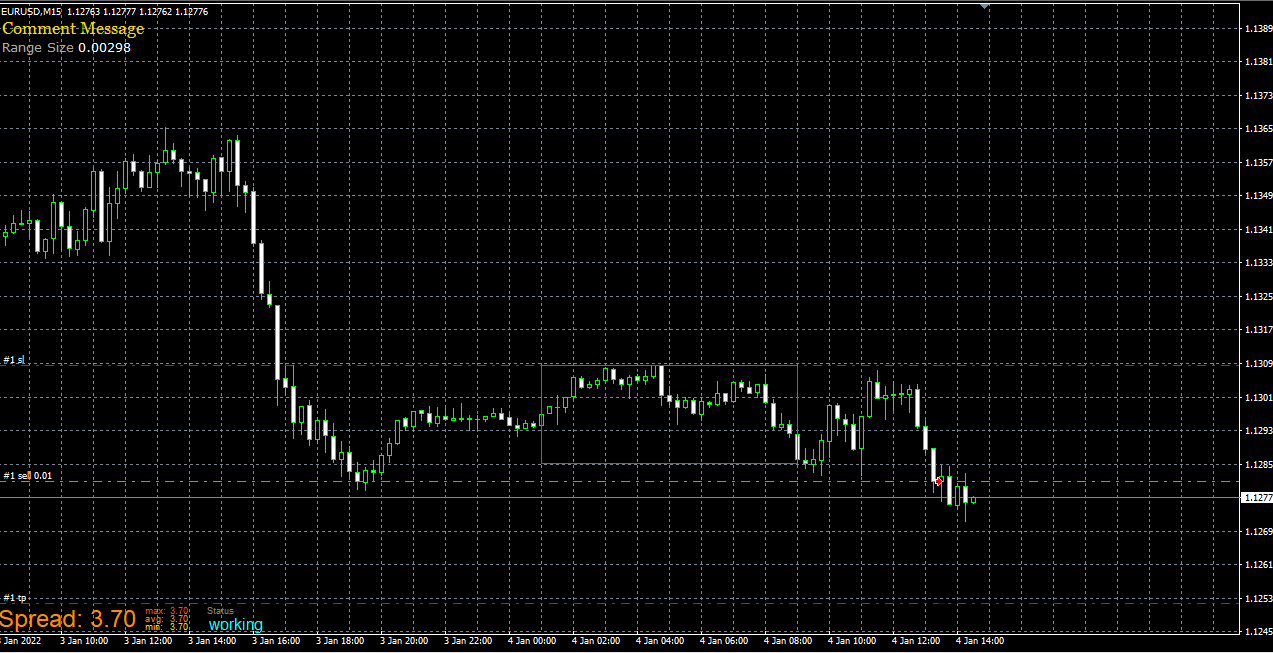Click the 'avg: 3.70' spread value

pyautogui.click(x=166, y=619)
